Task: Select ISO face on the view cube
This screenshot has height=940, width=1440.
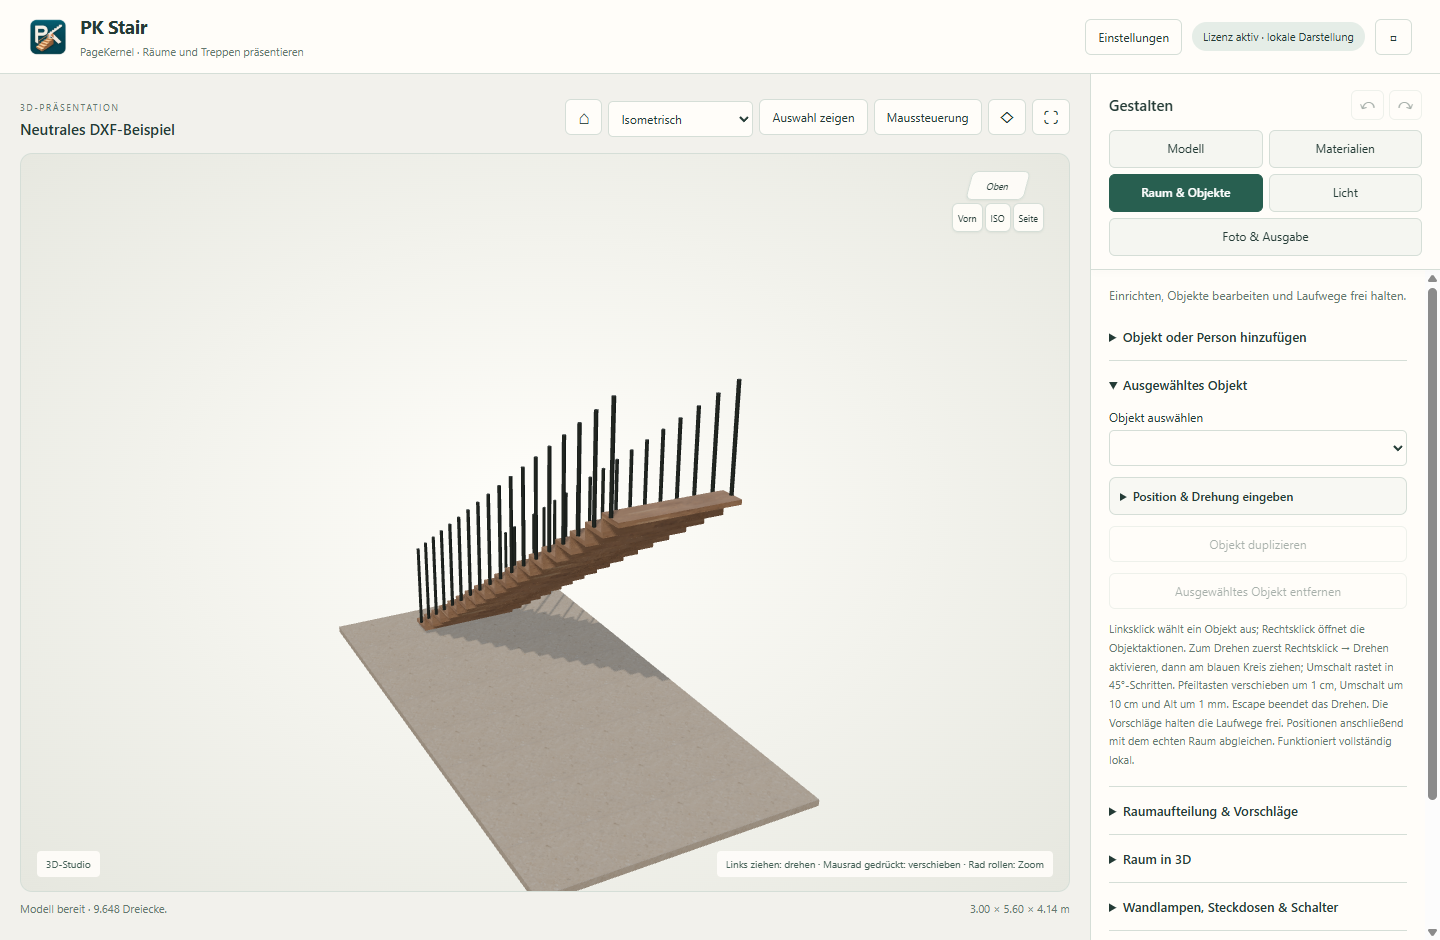Action: (998, 218)
